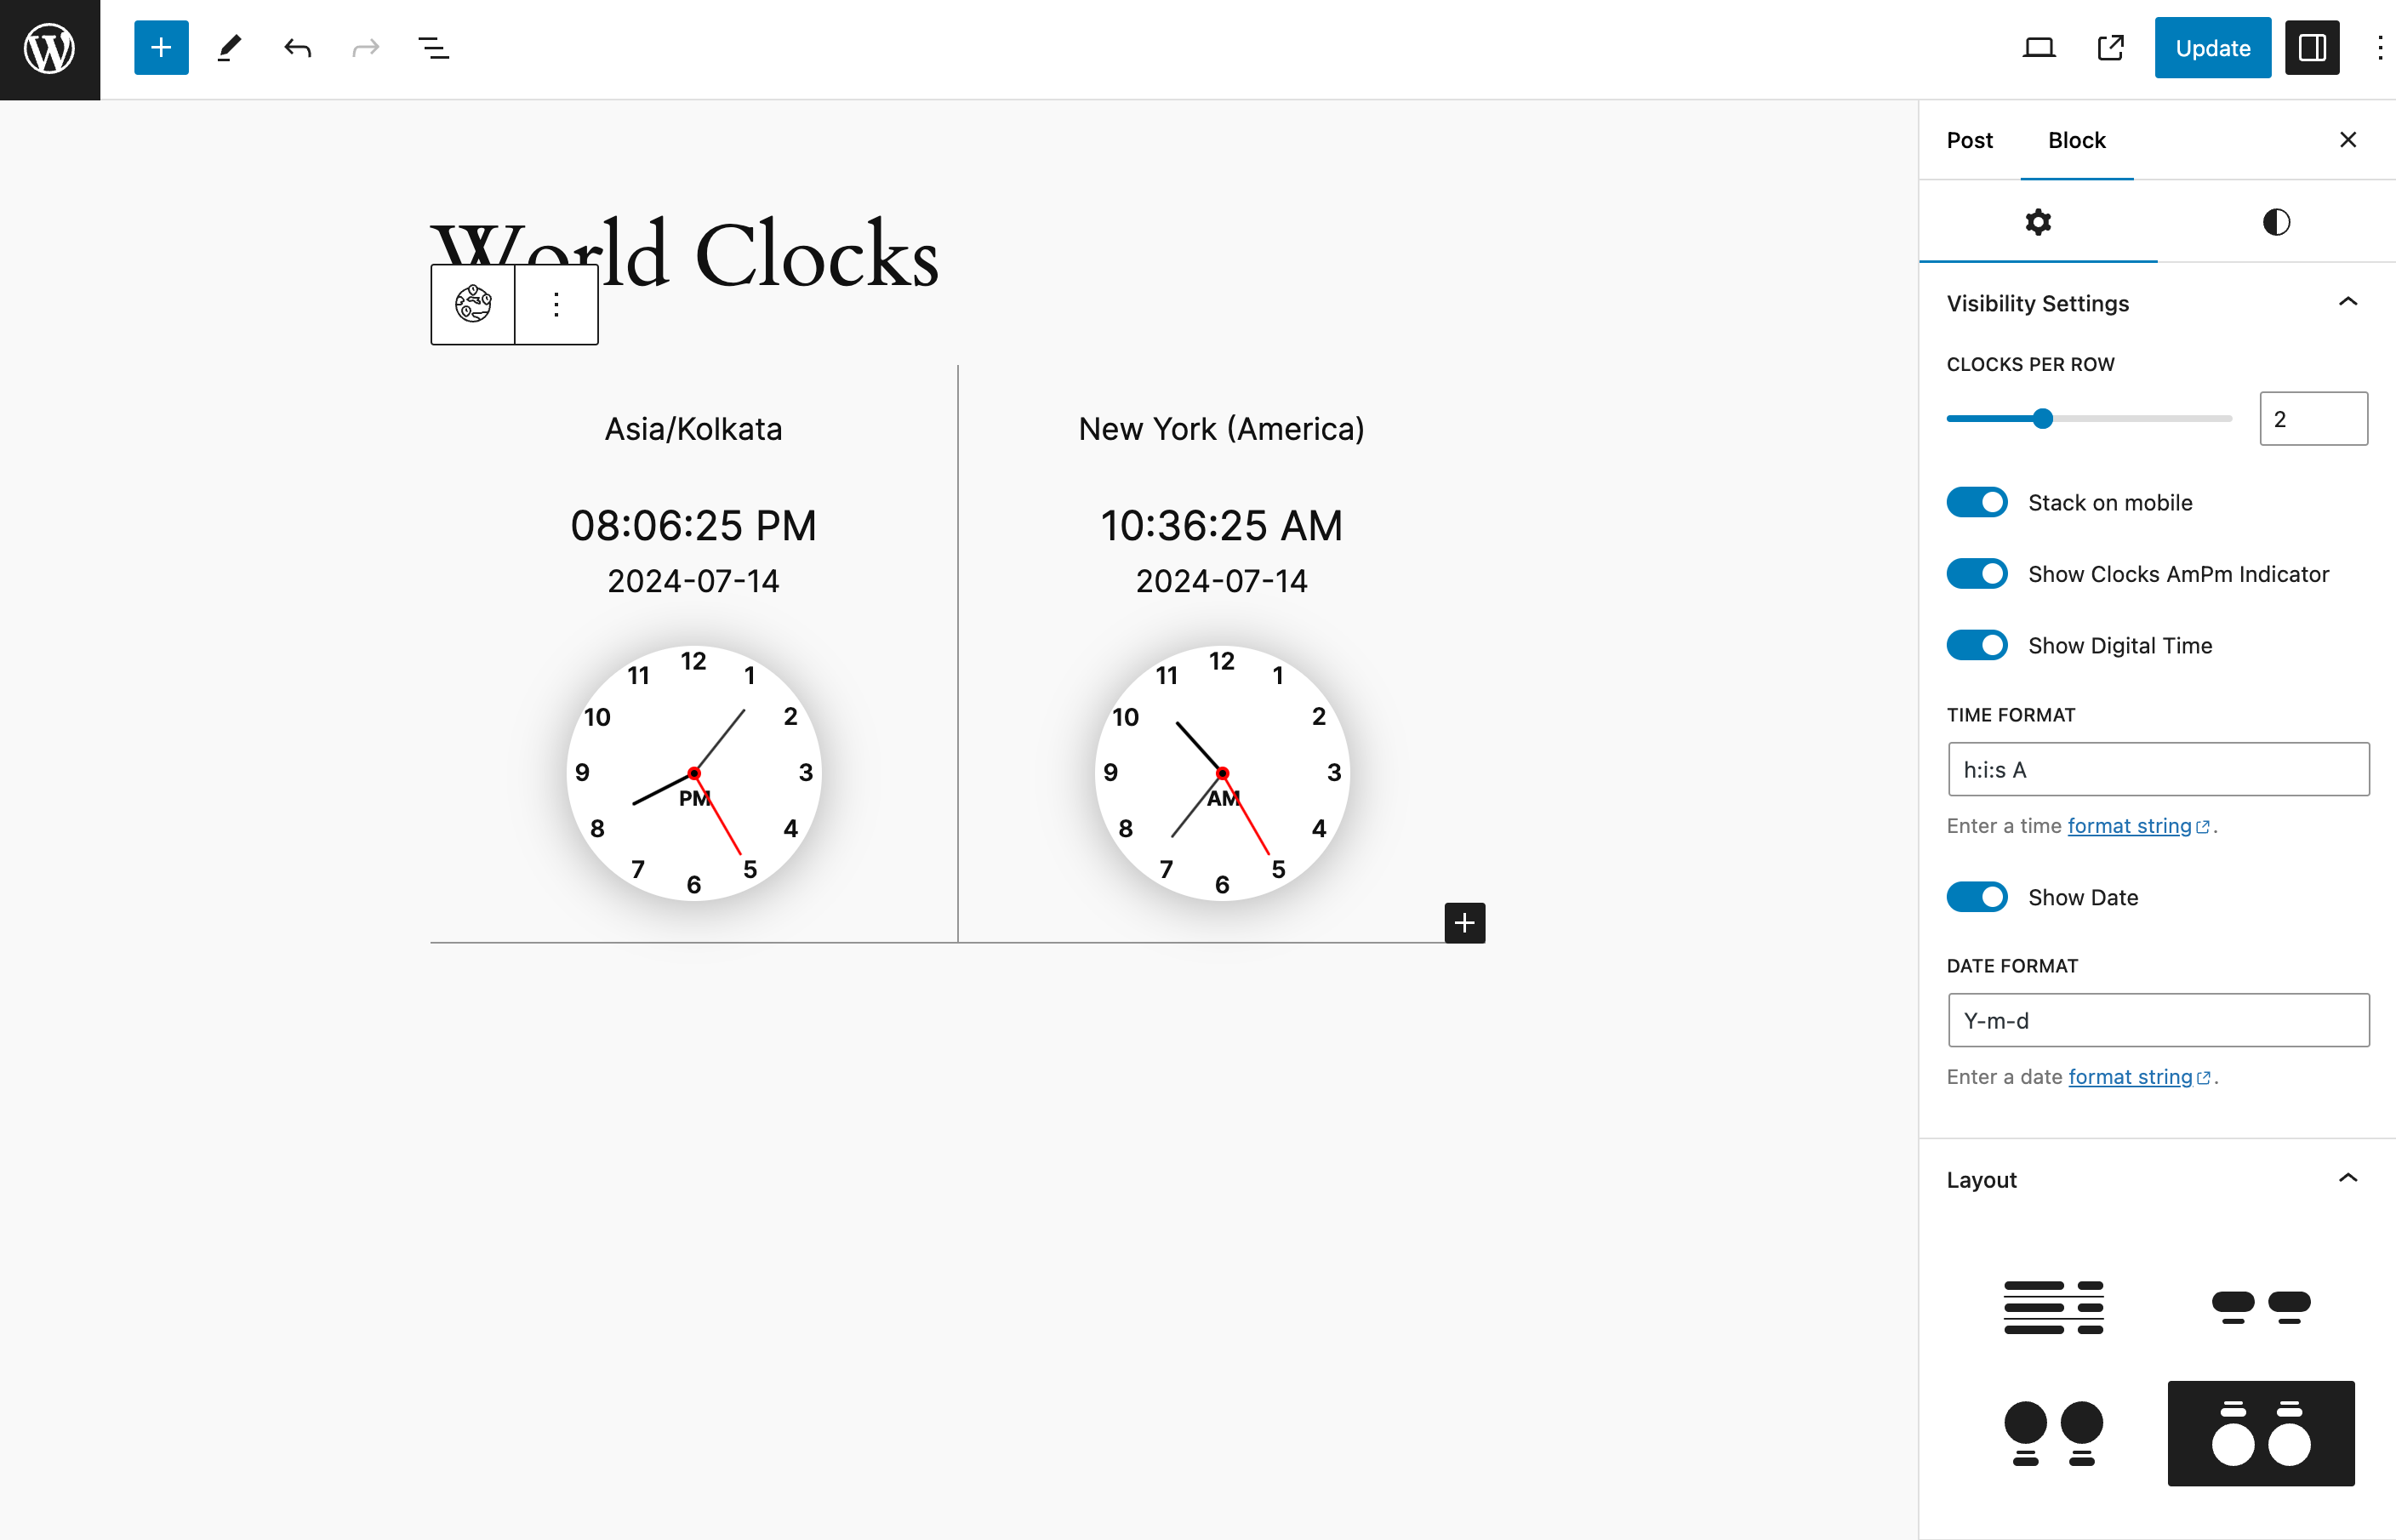The width and height of the screenshot is (2396, 1540).
Task: Click the styles/contrast icon in Block panel
Action: click(x=2275, y=220)
